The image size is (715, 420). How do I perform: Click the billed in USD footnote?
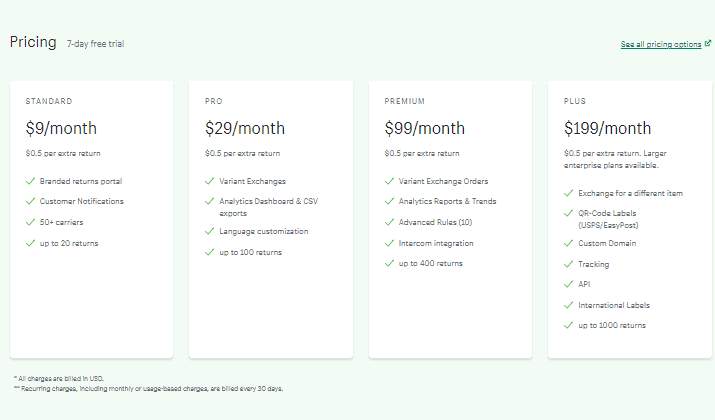pyautogui.click(x=59, y=379)
